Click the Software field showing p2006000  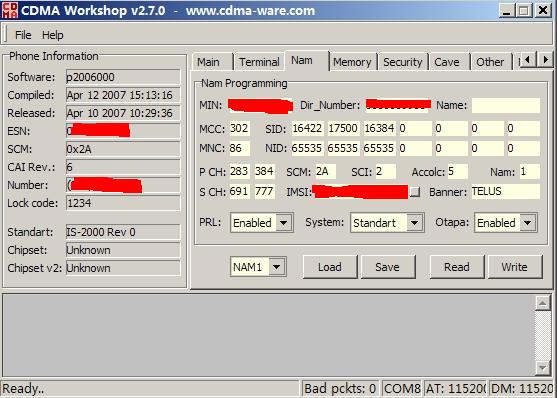coord(123,77)
